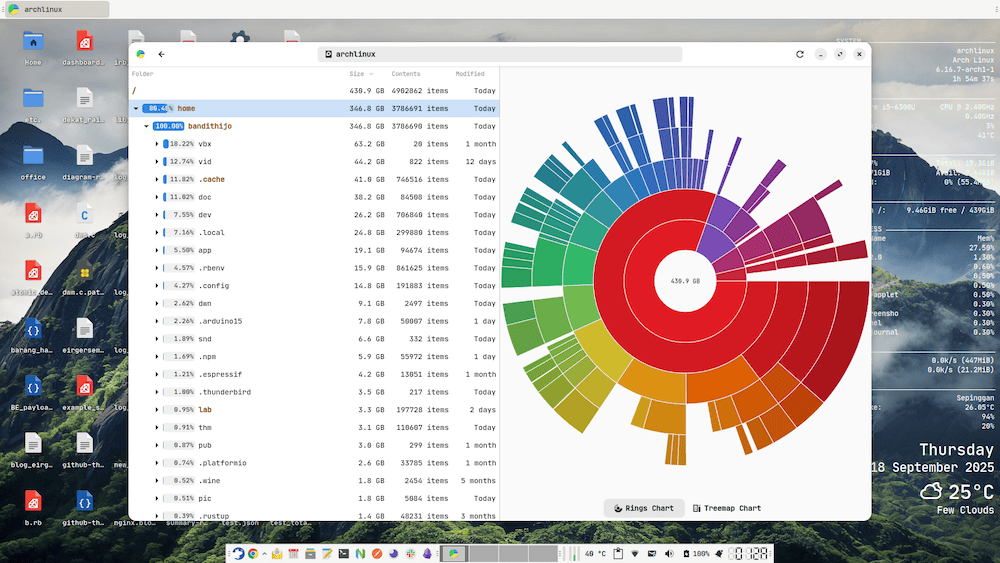
Task: Switch to Rings Chart view
Action: (644, 508)
